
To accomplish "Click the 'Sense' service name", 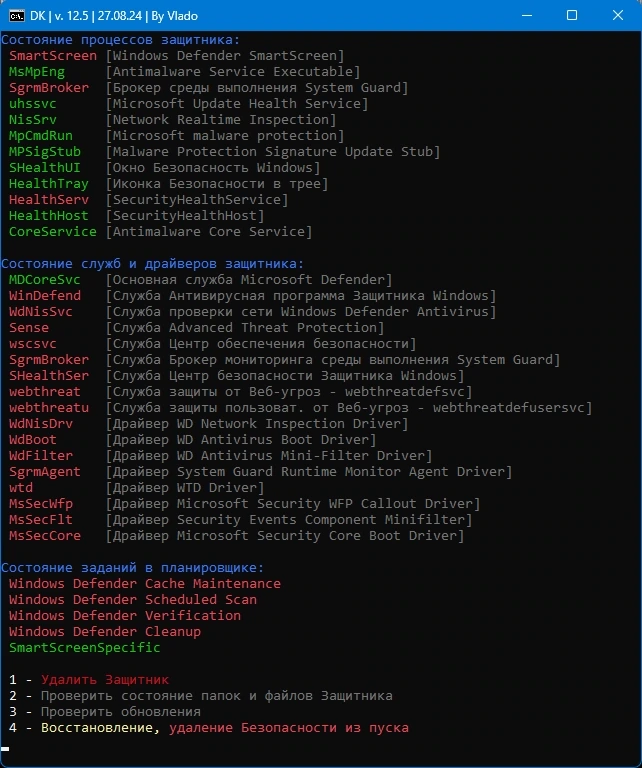I will coord(29,328).
